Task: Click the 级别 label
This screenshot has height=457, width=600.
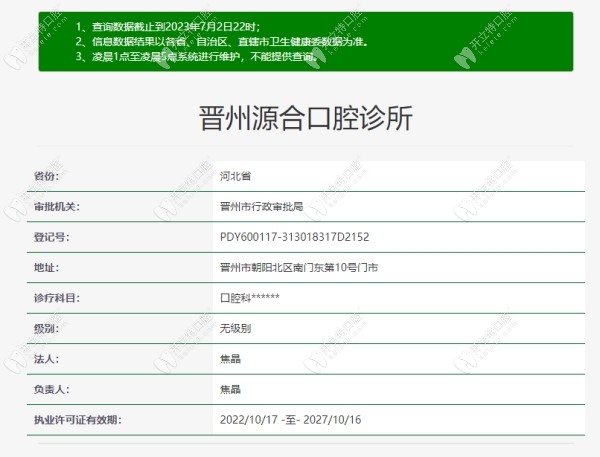Action: pyautogui.click(x=46, y=328)
